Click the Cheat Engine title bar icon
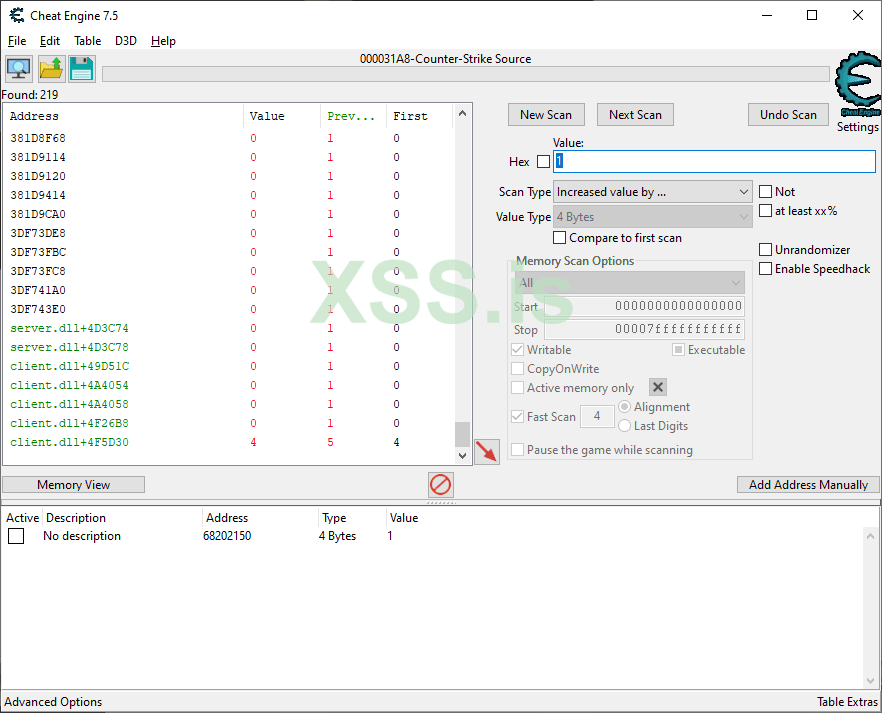882x713 pixels. [x=17, y=15]
